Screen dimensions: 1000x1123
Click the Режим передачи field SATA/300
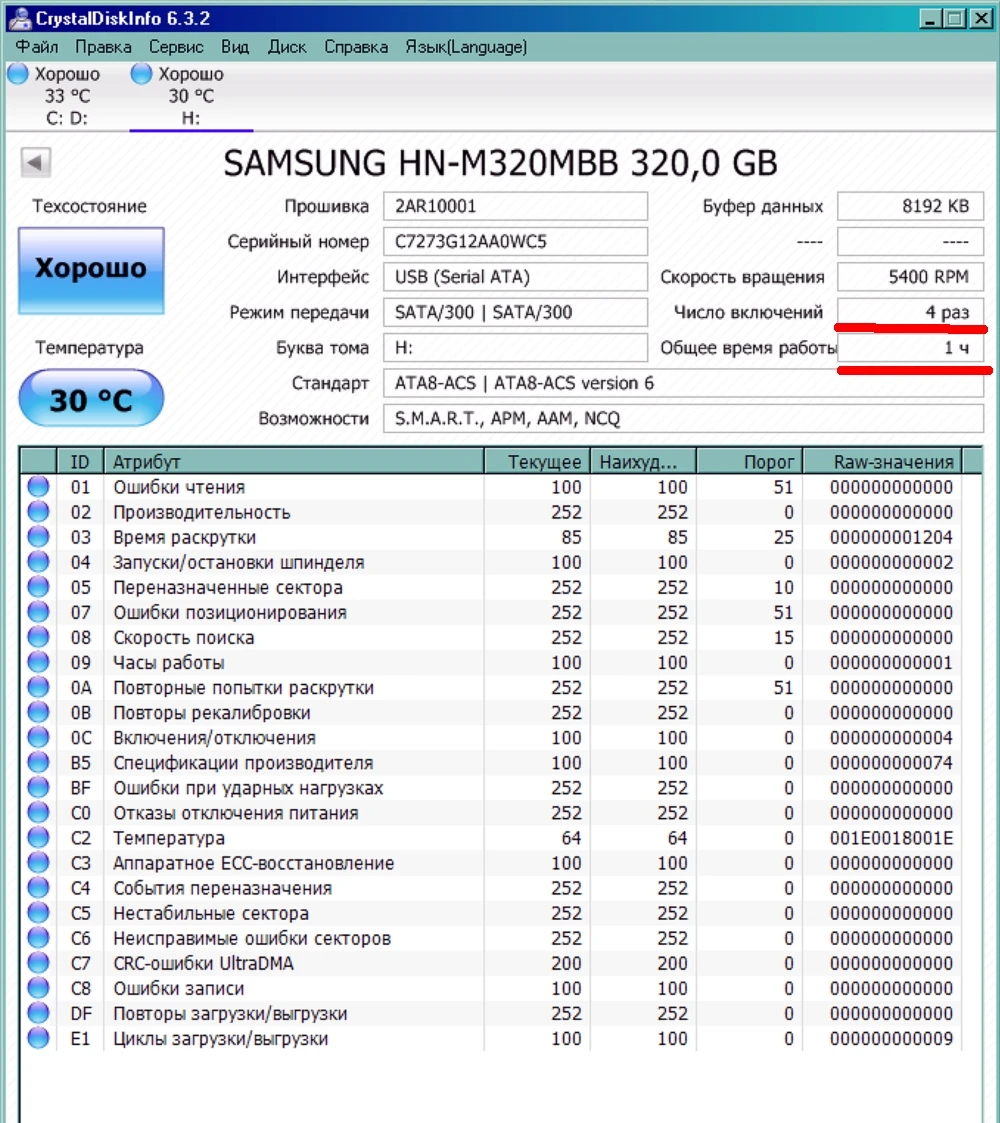coord(515,312)
